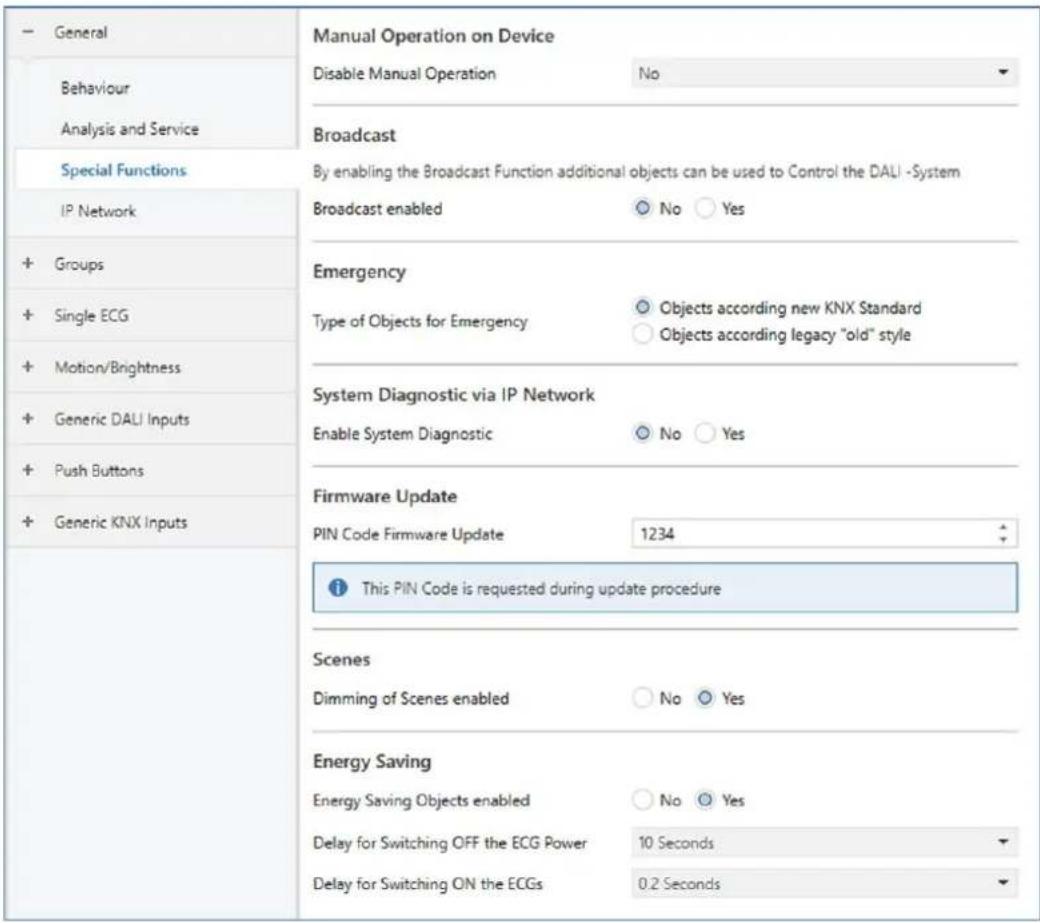Select the Special Functions page

click(x=123, y=170)
